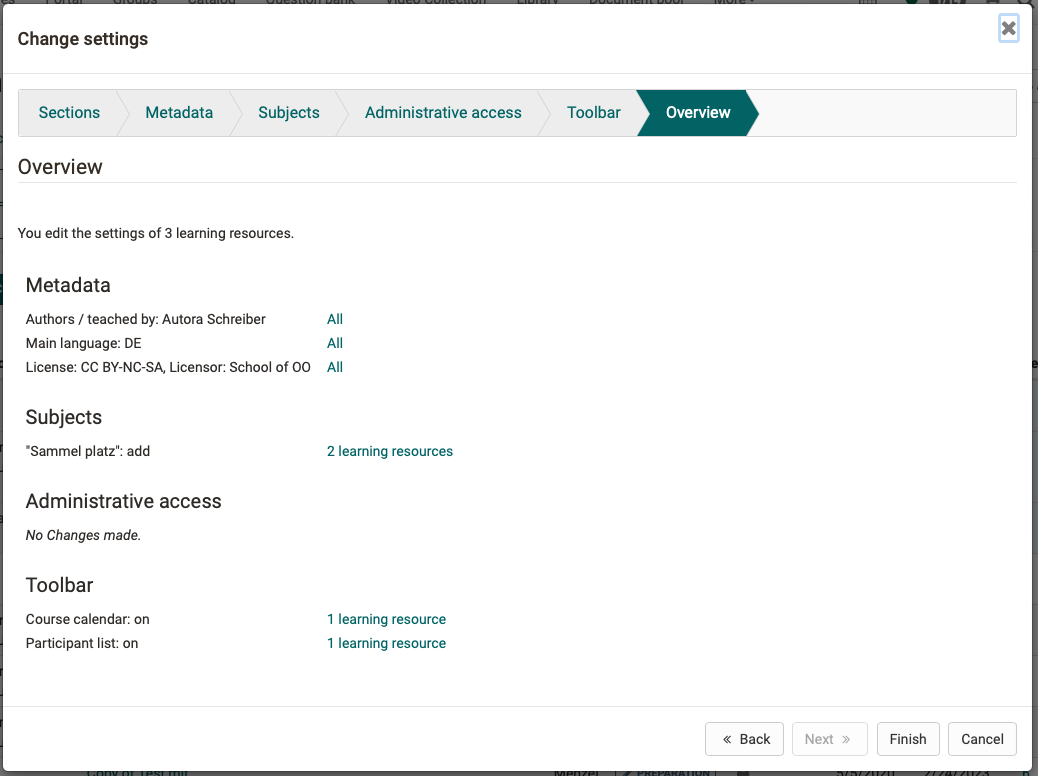The image size is (1038, 776).
Task: View the 2 learning resources for Sammel platz
Action: pyautogui.click(x=389, y=451)
